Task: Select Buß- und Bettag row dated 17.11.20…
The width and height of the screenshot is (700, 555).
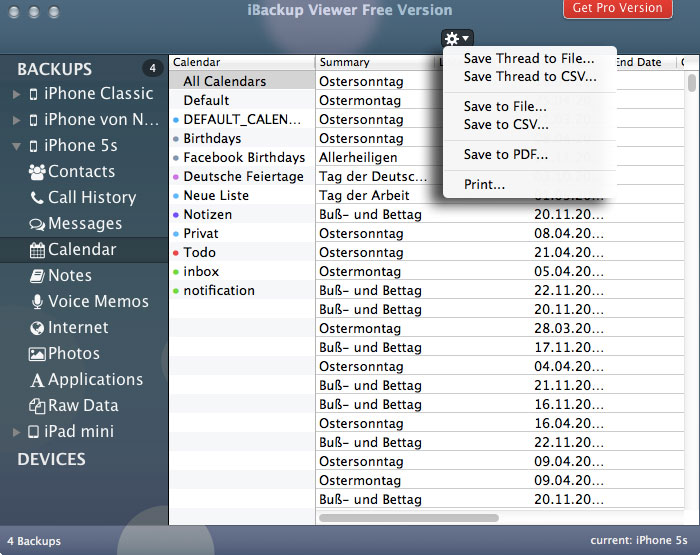Action: 500,348
